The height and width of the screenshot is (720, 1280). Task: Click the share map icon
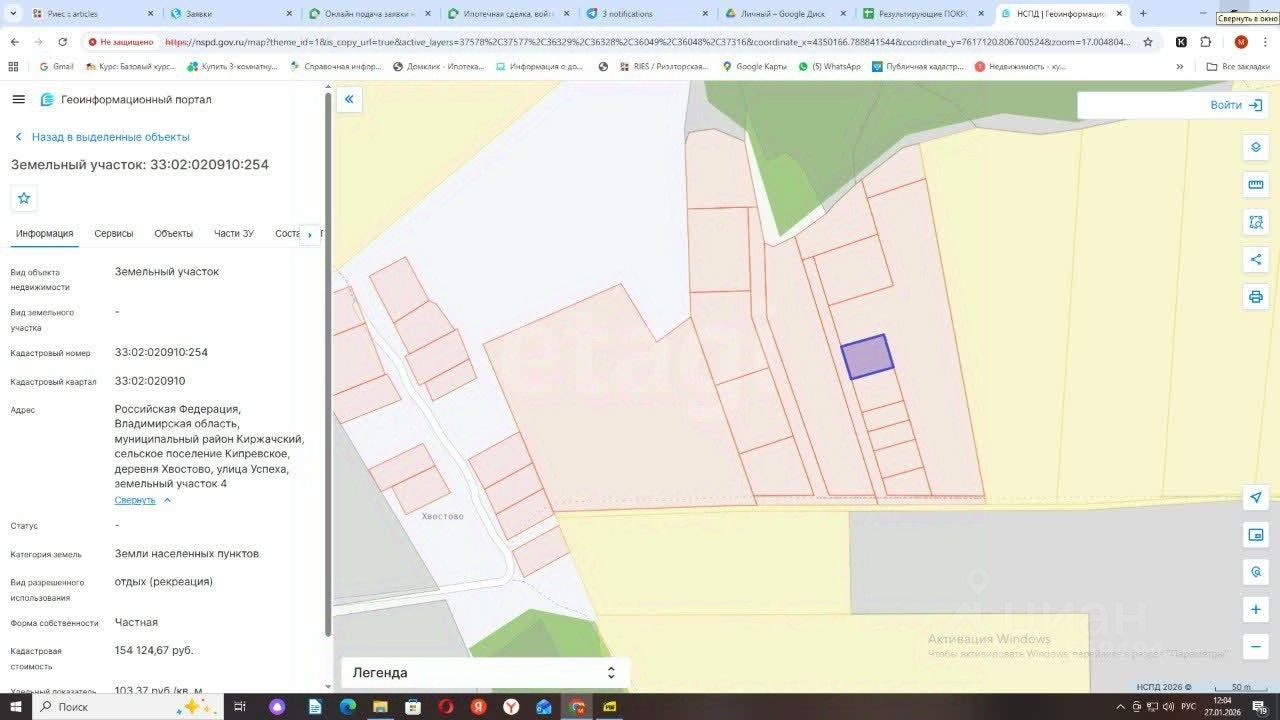pyautogui.click(x=1256, y=260)
